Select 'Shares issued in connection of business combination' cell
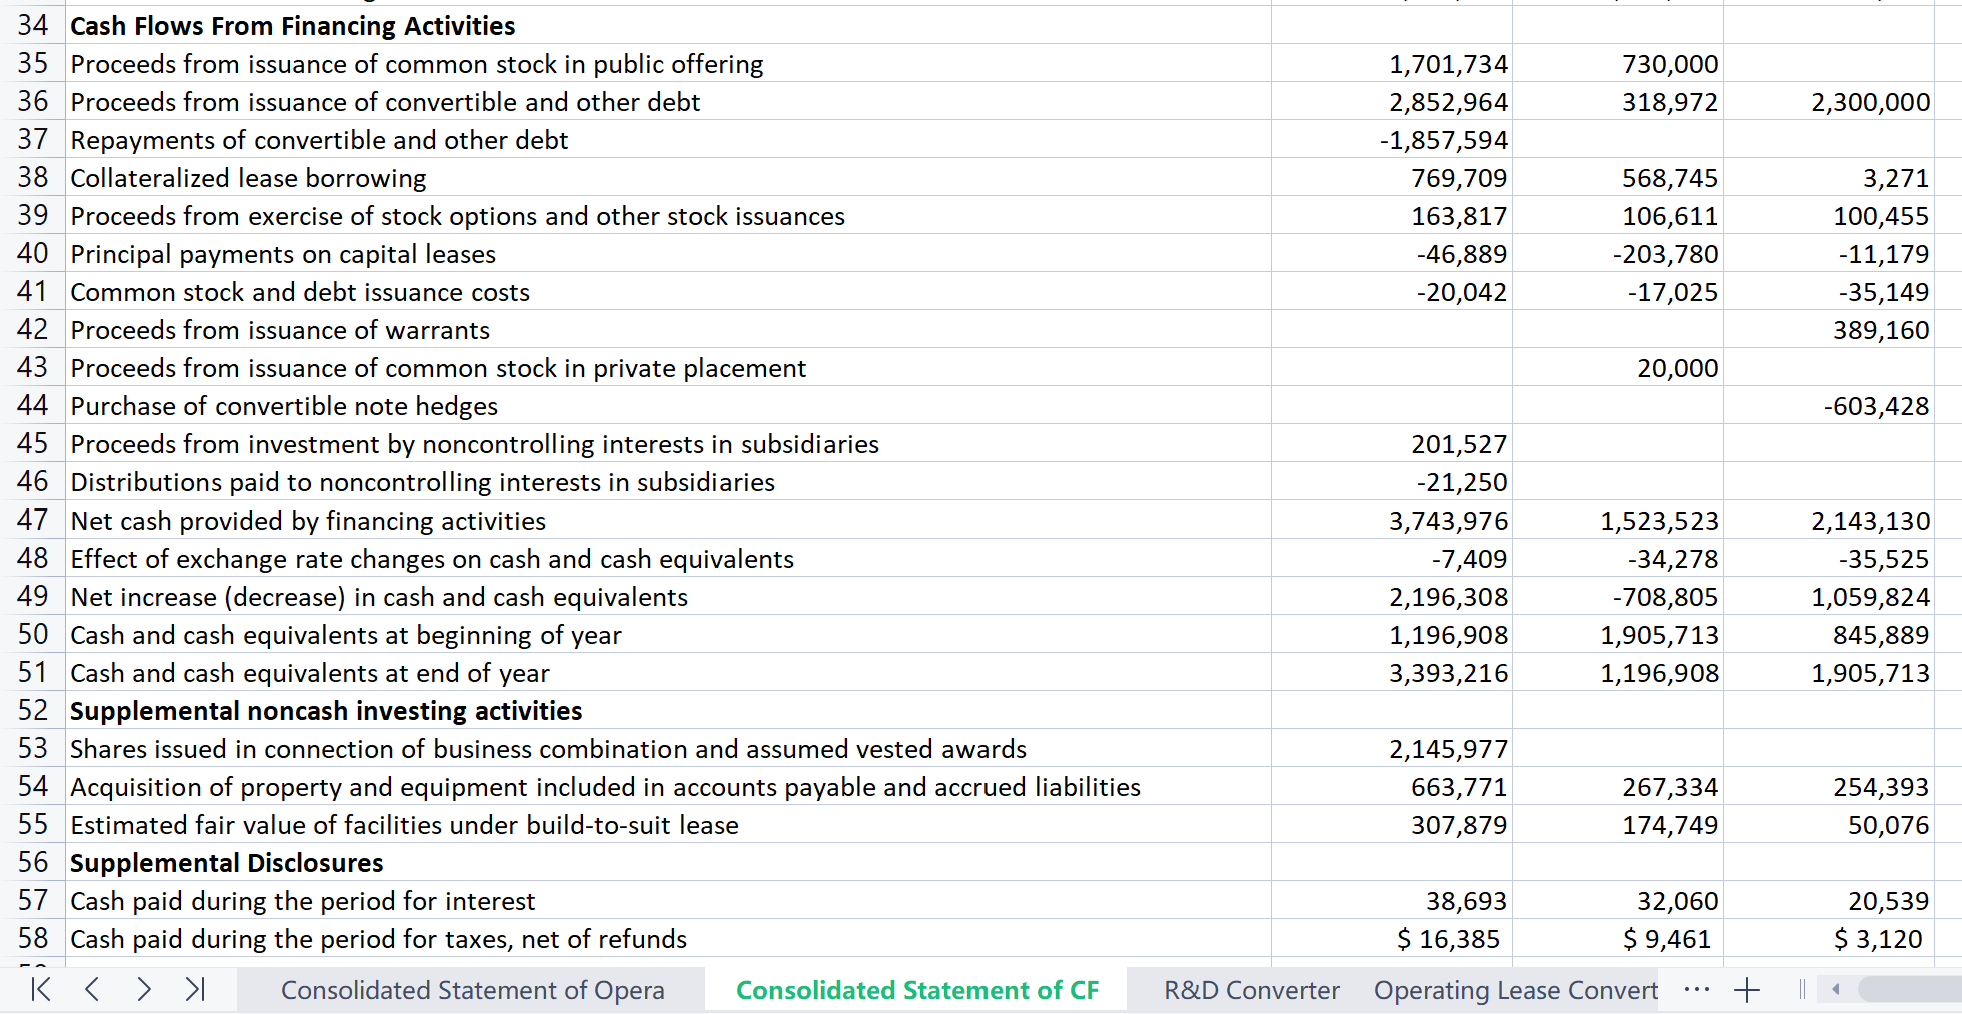Image resolution: width=1962 pixels, height=1014 pixels. tap(668, 748)
